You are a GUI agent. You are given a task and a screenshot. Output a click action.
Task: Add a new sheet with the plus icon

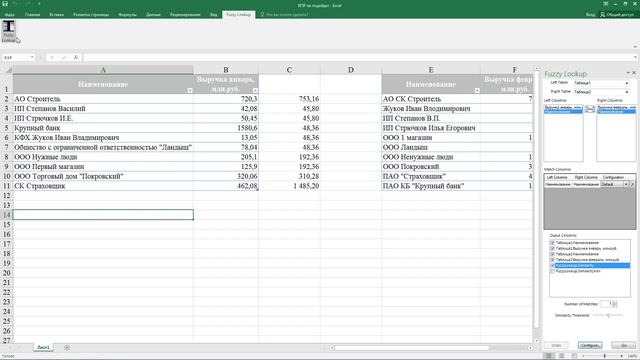point(67,348)
